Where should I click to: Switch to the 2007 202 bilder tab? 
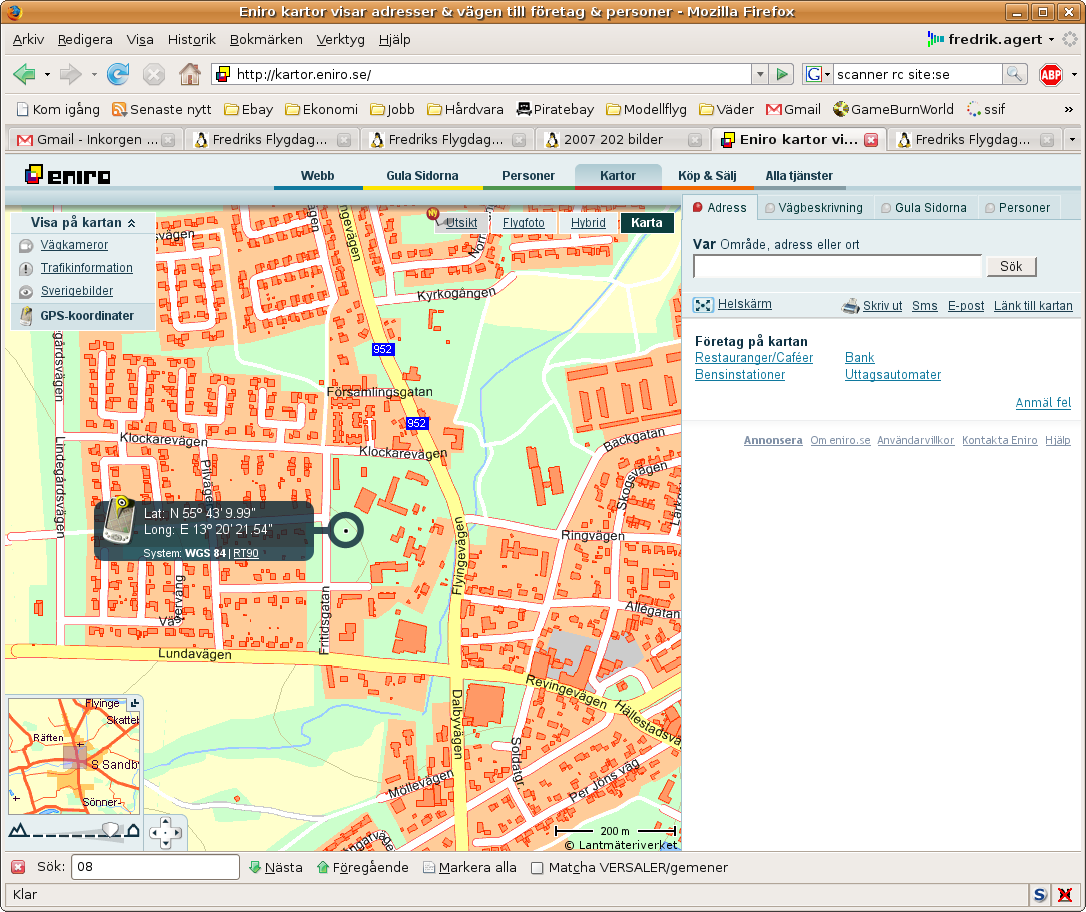(621, 140)
